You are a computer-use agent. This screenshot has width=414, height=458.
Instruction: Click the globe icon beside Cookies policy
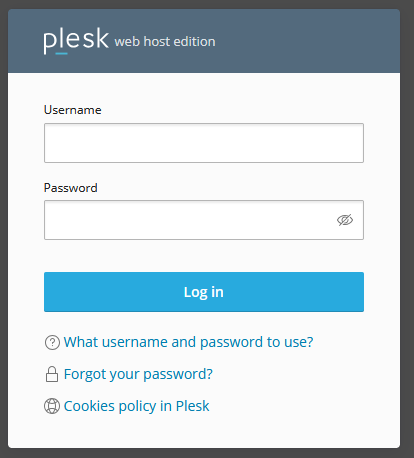coord(52,406)
